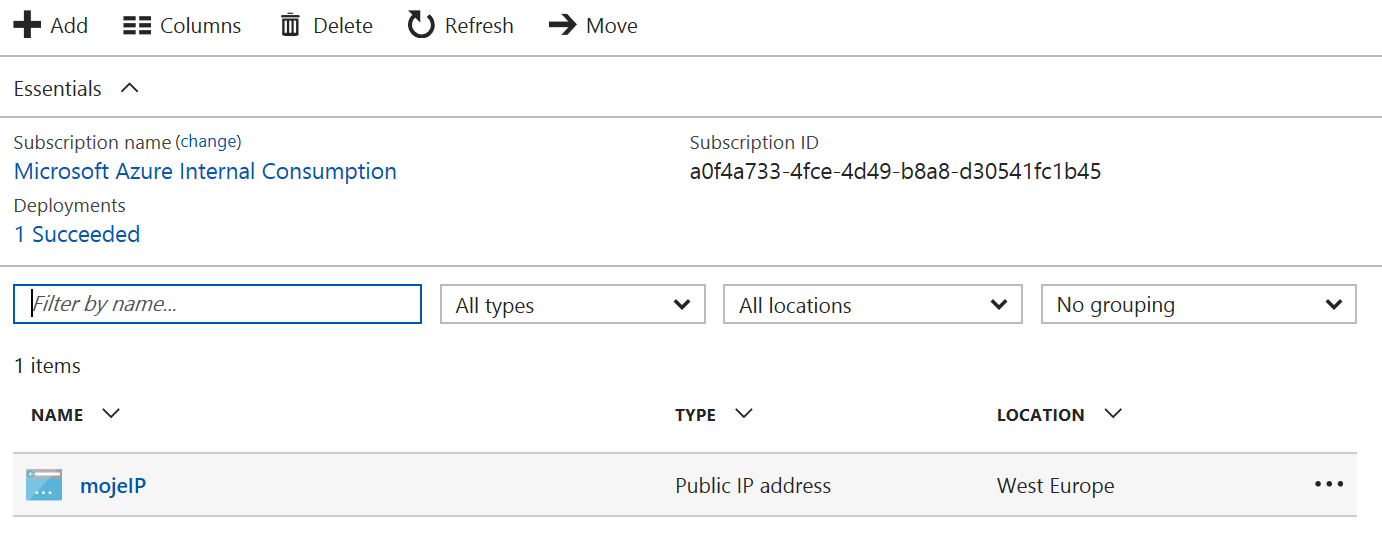
Task: Sort by the NAME column header
Action: click(x=58, y=415)
